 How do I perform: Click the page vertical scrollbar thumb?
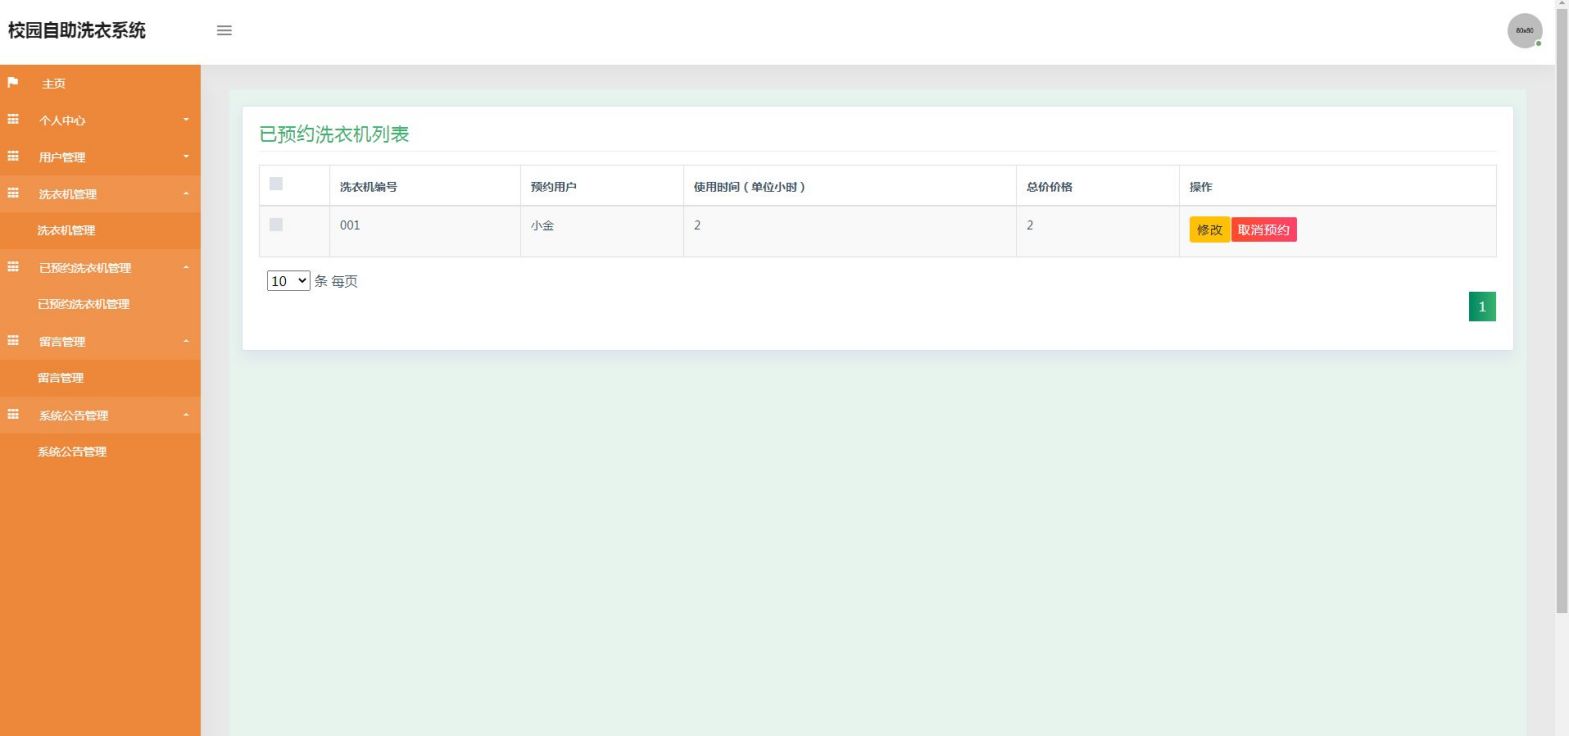[x=1561, y=310]
